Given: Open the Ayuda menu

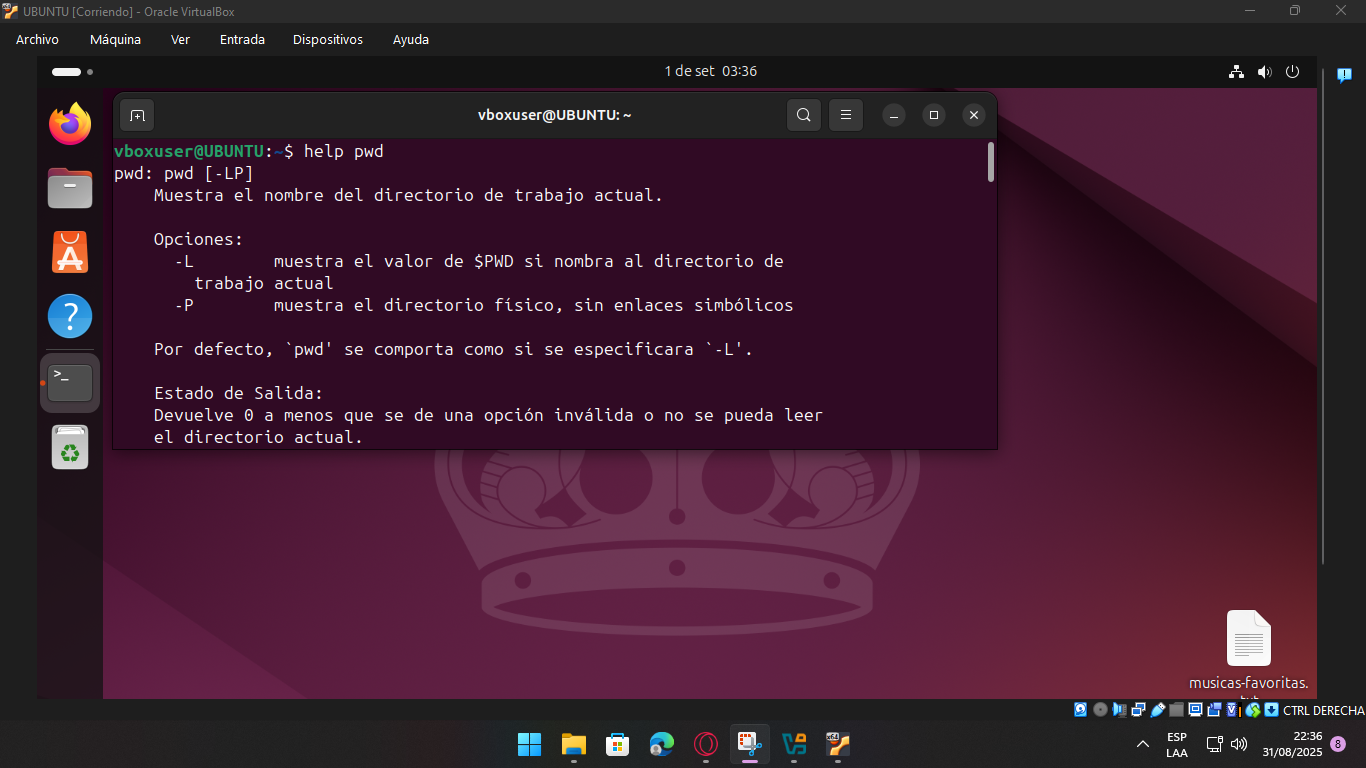Looking at the screenshot, I should 411,40.
